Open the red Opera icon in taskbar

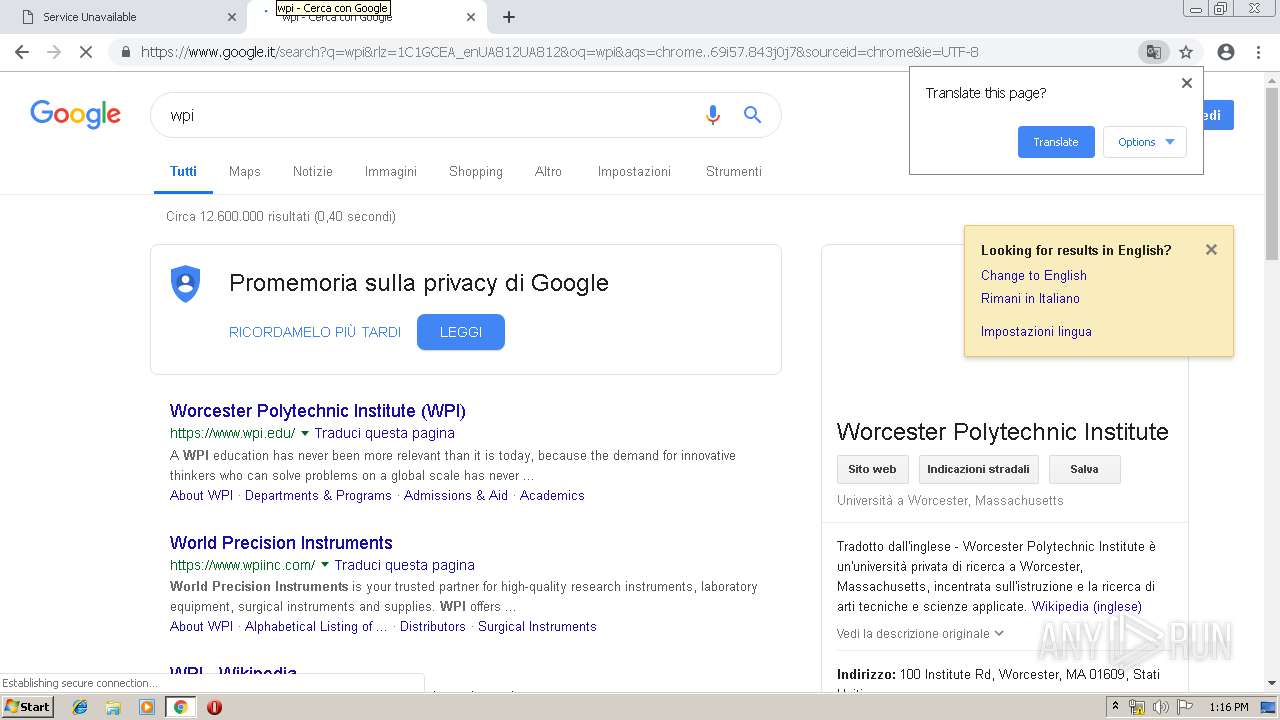click(x=214, y=707)
